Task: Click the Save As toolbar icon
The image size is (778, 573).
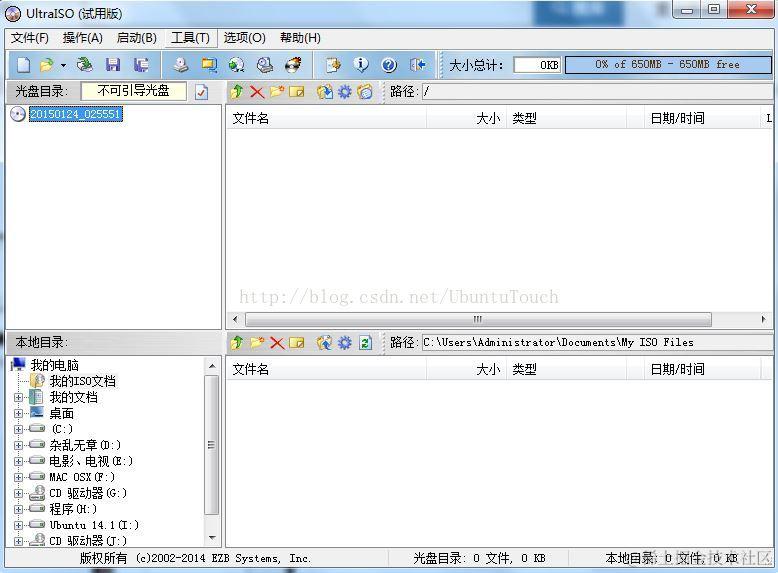Action: tap(141, 64)
